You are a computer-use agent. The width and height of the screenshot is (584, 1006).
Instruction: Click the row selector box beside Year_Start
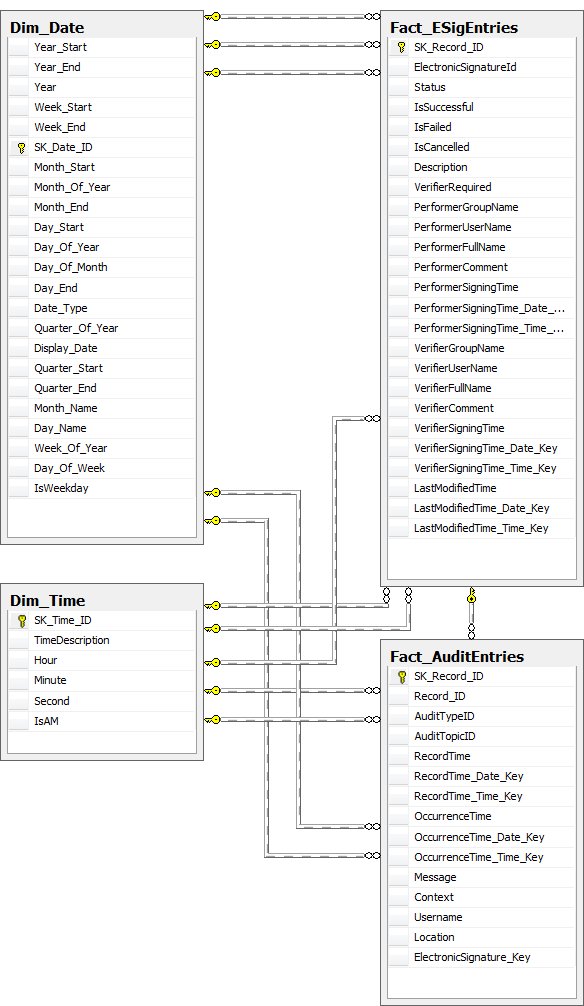click(19, 47)
